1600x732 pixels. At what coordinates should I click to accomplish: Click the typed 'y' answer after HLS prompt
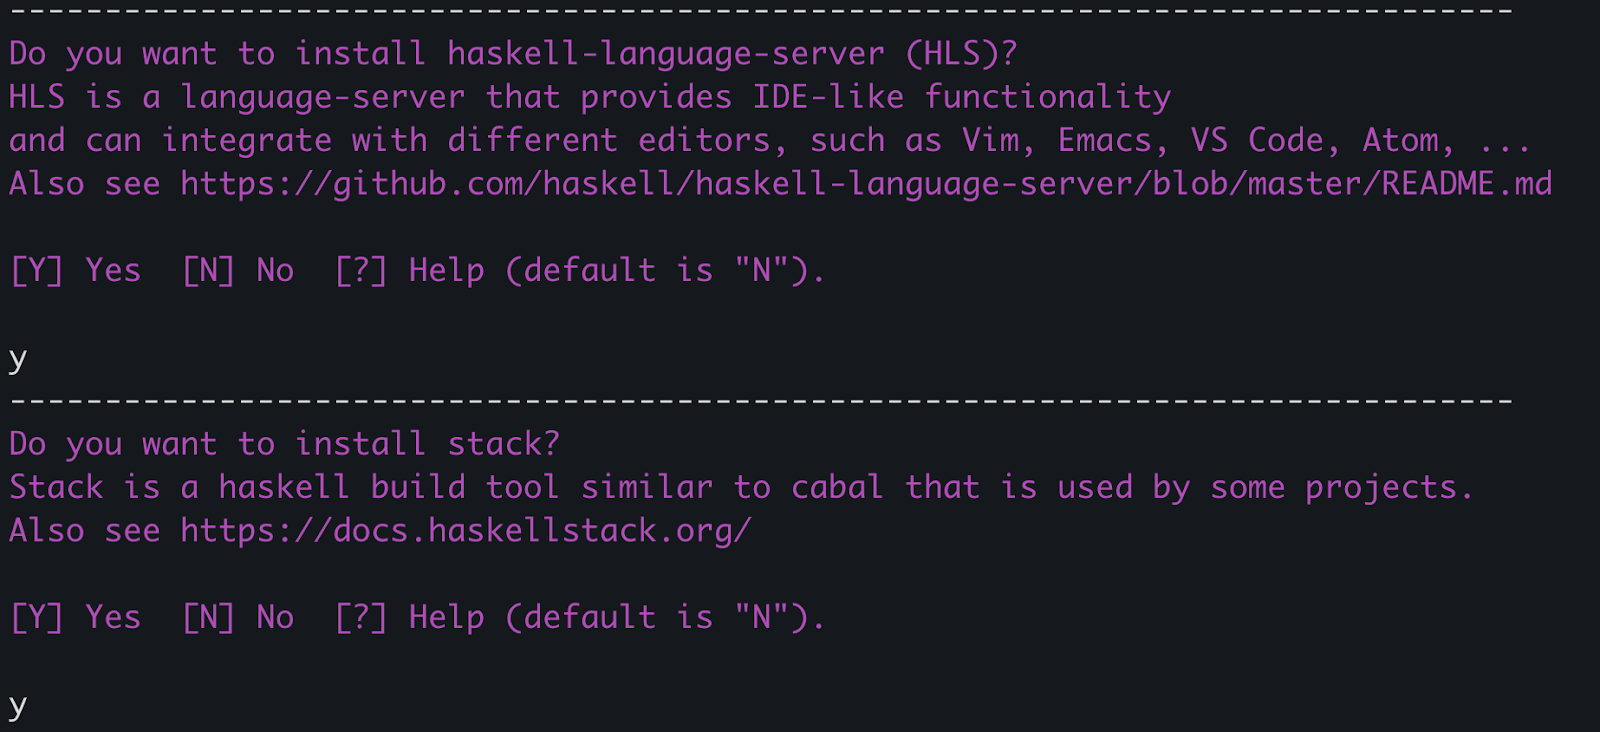pyautogui.click(x=18, y=360)
